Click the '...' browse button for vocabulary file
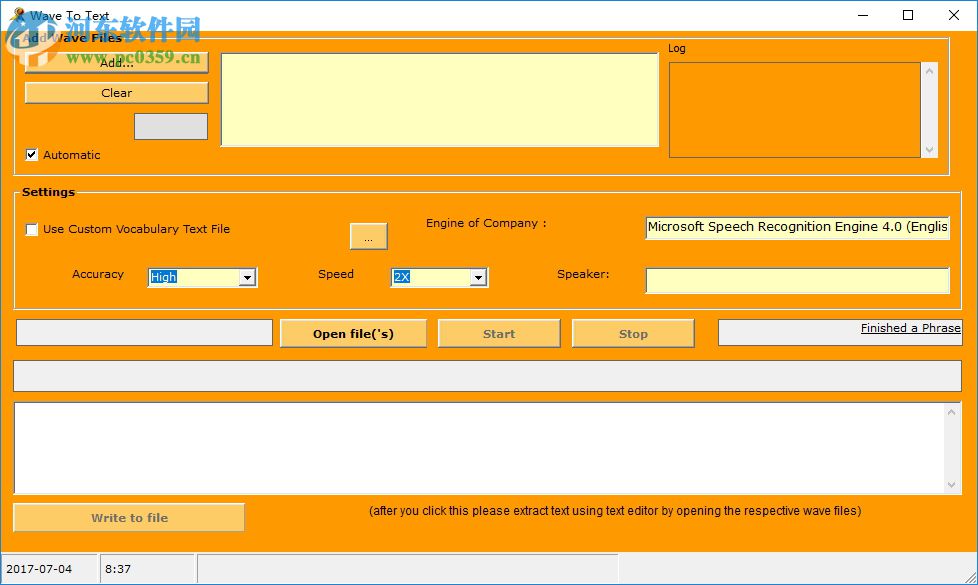978x585 pixels. tap(369, 236)
